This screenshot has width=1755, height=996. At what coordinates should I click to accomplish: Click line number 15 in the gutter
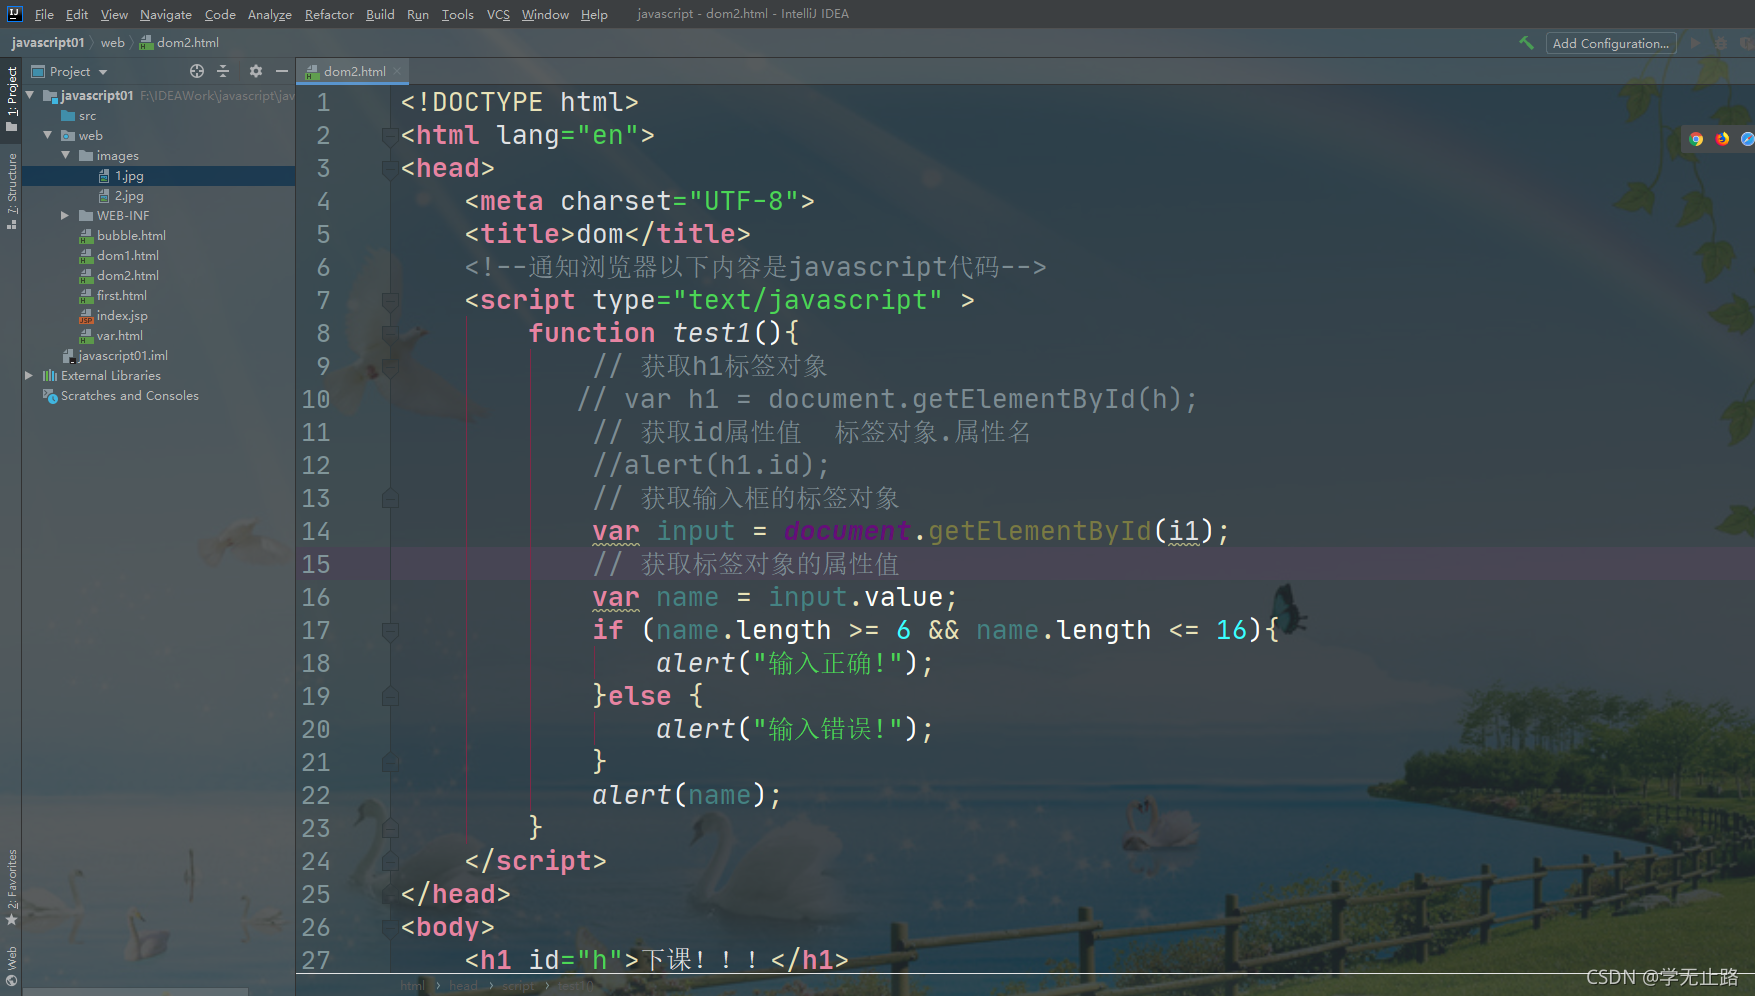pos(316,564)
